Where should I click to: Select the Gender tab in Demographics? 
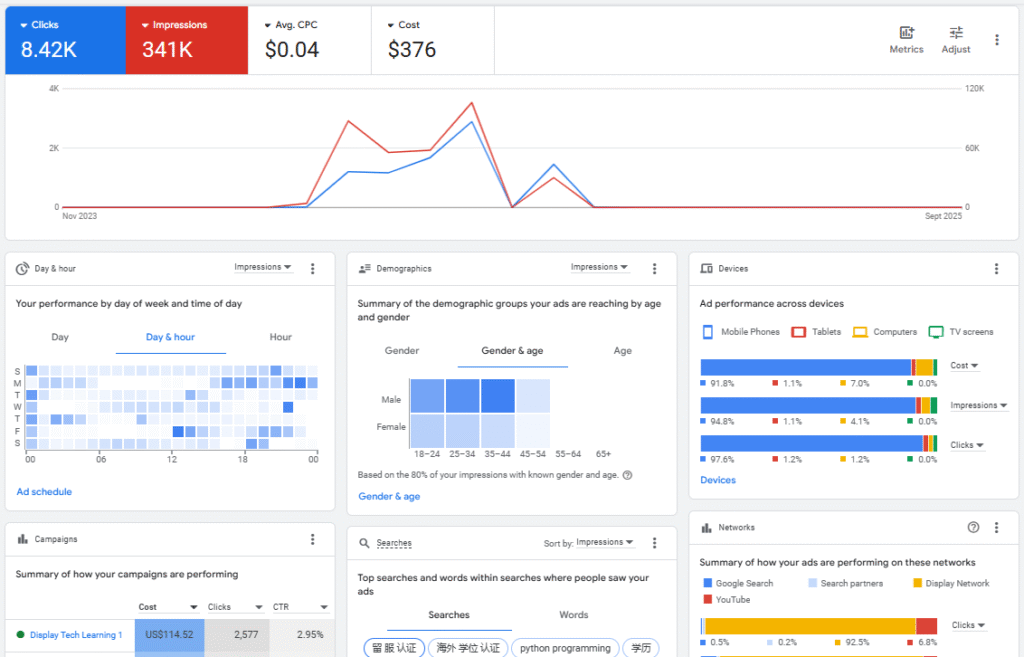[x=402, y=351]
